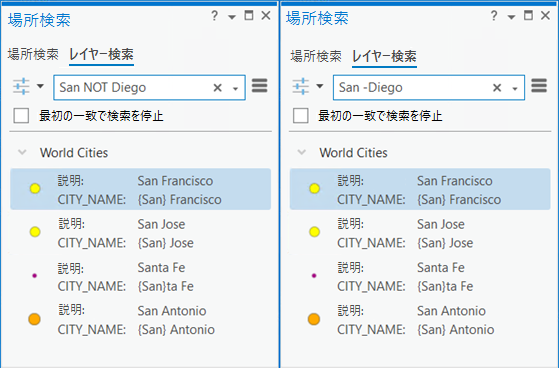The height and width of the screenshot is (368, 559).
Task: Open pane options menu in right pane
Action: pos(511,17)
